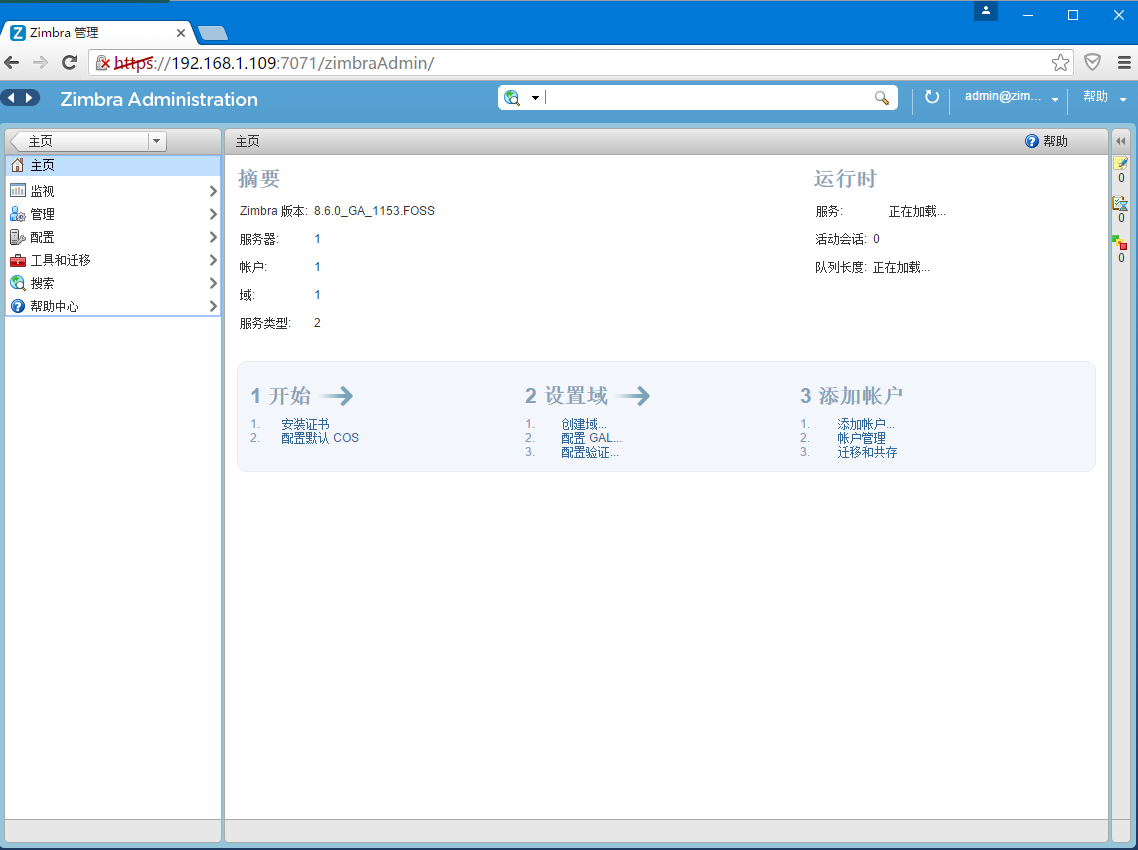Click the history forward arrow in Zimbra header
Viewport: 1138px width, 850px height.
[30, 98]
